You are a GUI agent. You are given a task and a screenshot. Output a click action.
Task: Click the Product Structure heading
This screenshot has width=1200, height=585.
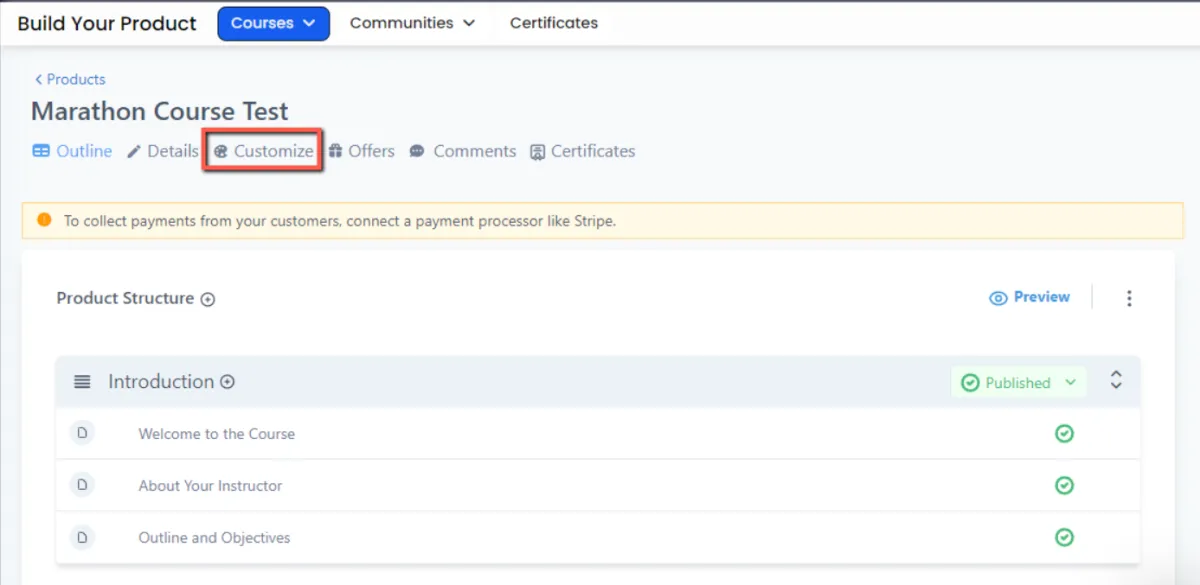click(x=125, y=298)
